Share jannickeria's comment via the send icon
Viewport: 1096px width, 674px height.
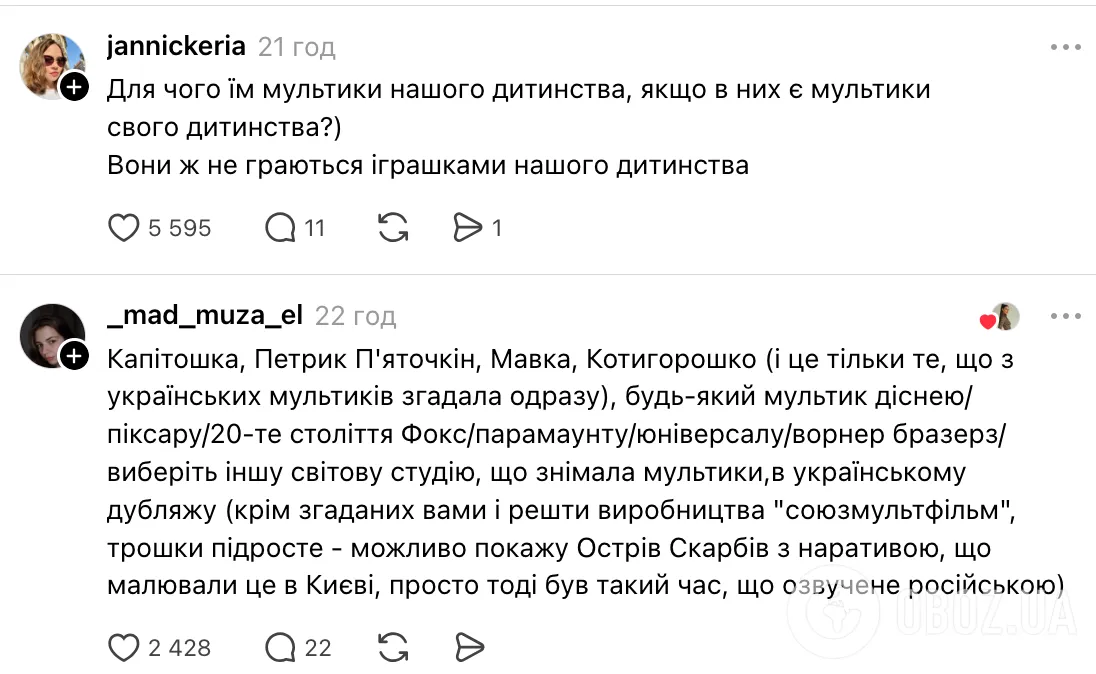coord(469,227)
